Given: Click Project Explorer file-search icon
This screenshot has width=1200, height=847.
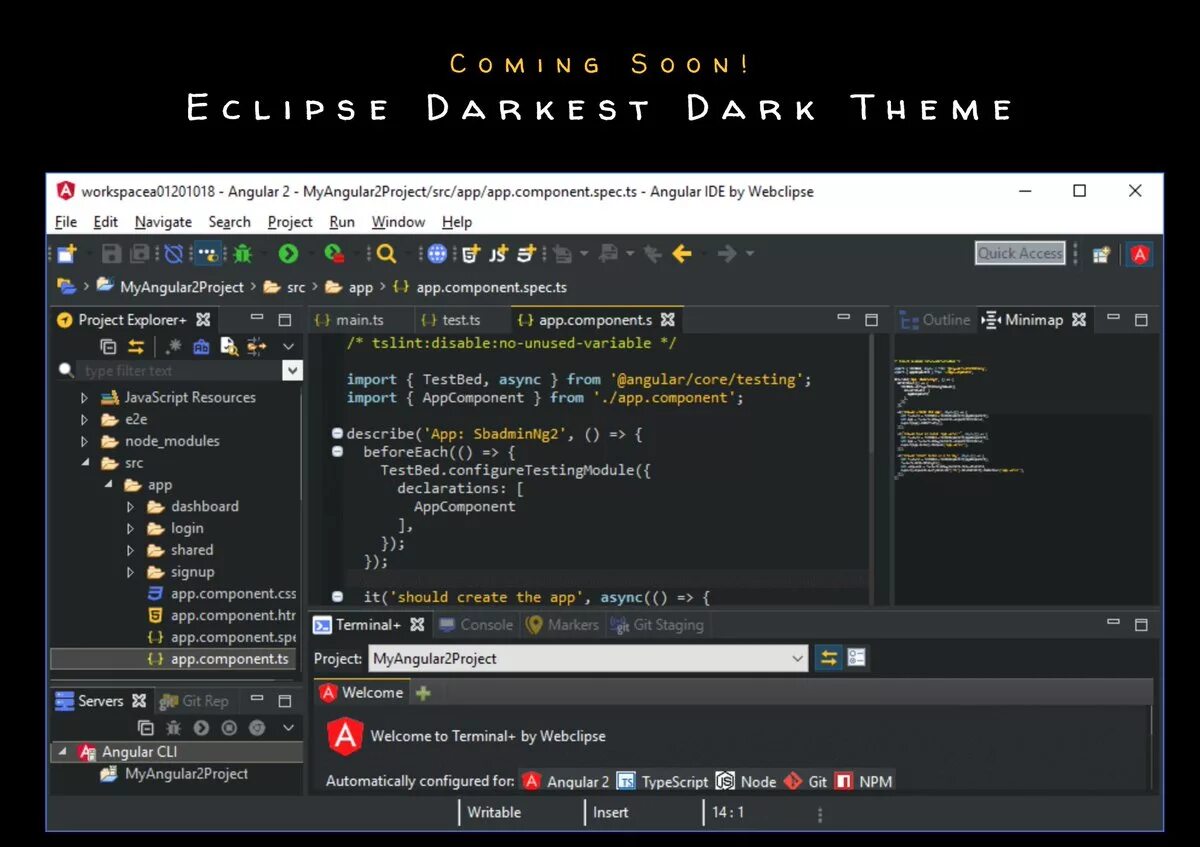Looking at the screenshot, I should (229, 347).
